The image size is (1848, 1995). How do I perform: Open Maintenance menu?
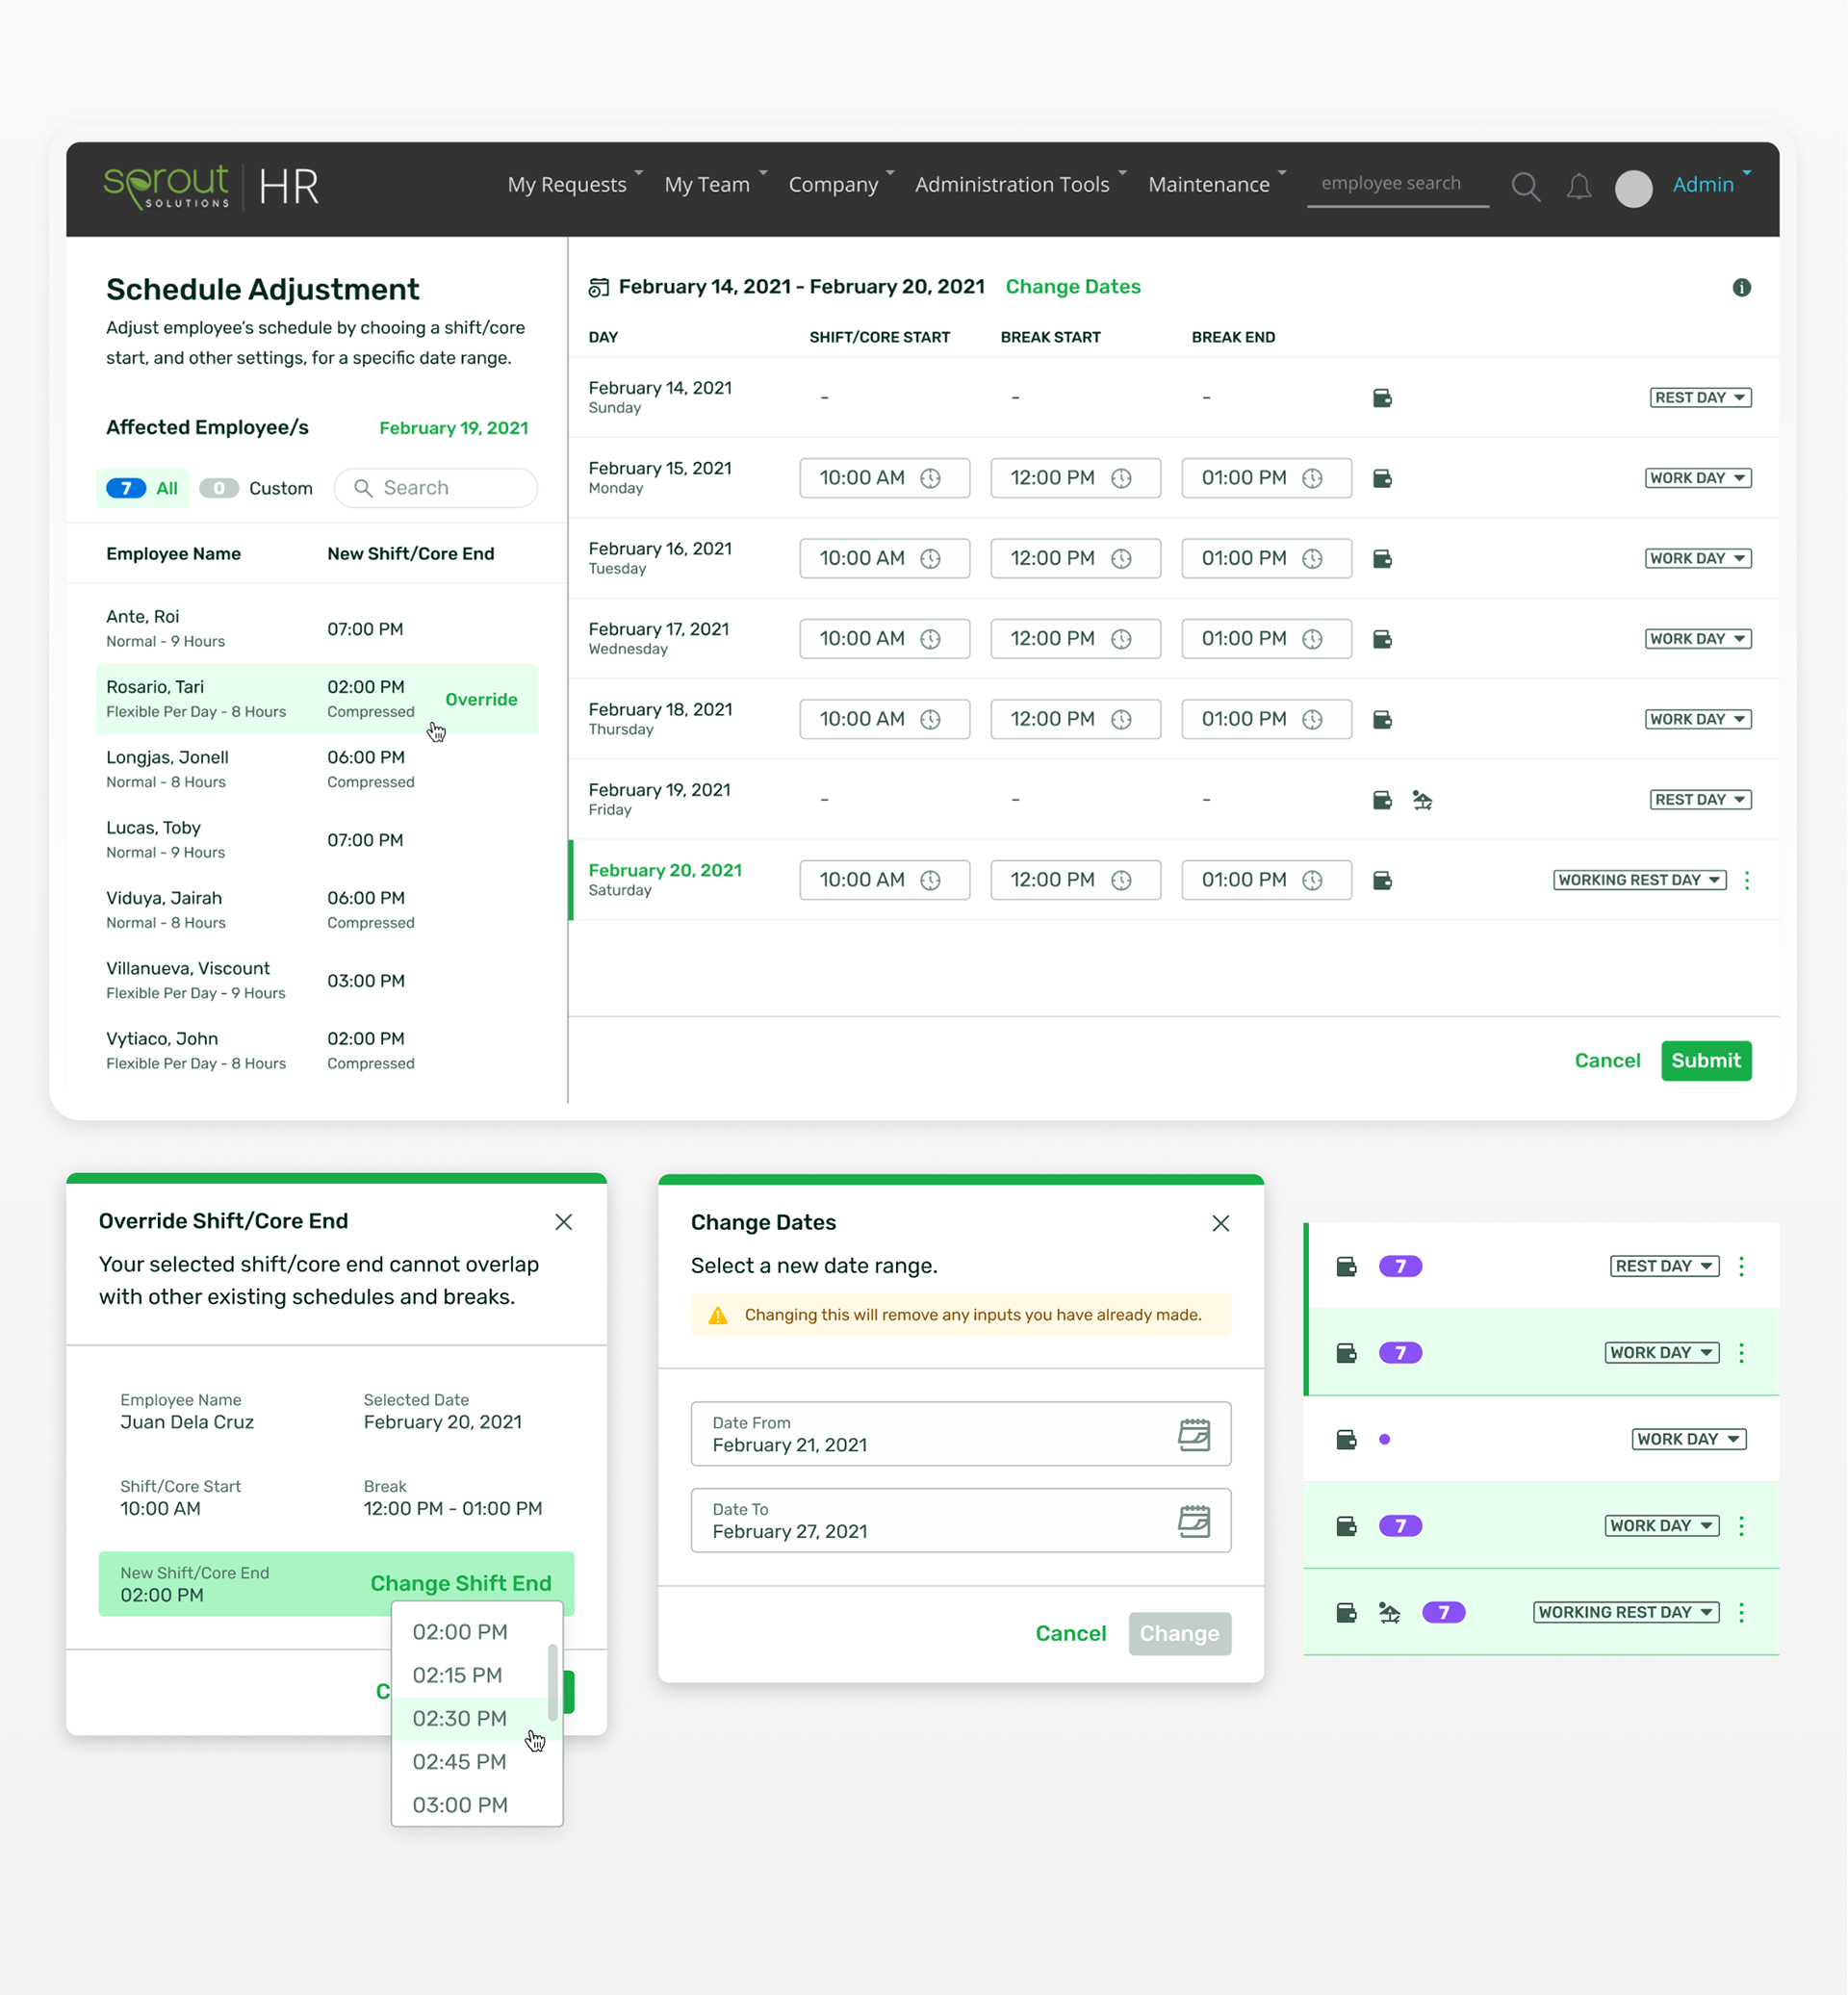1217,184
